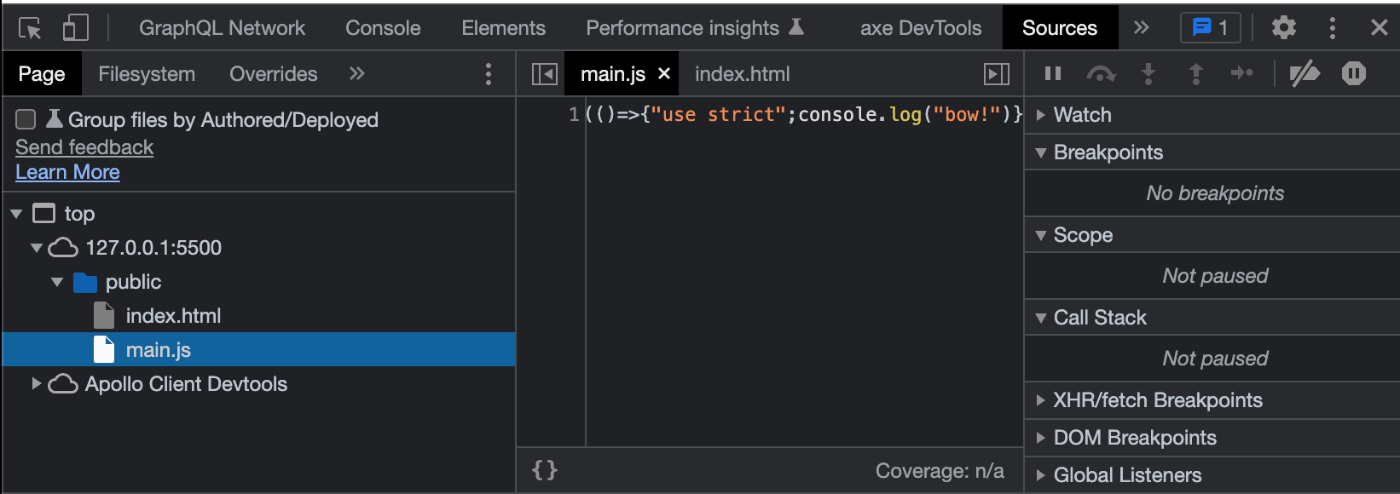Hide the navigator sidebar
The height and width of the screenshot is (494, 1400).
coord(544,74)
